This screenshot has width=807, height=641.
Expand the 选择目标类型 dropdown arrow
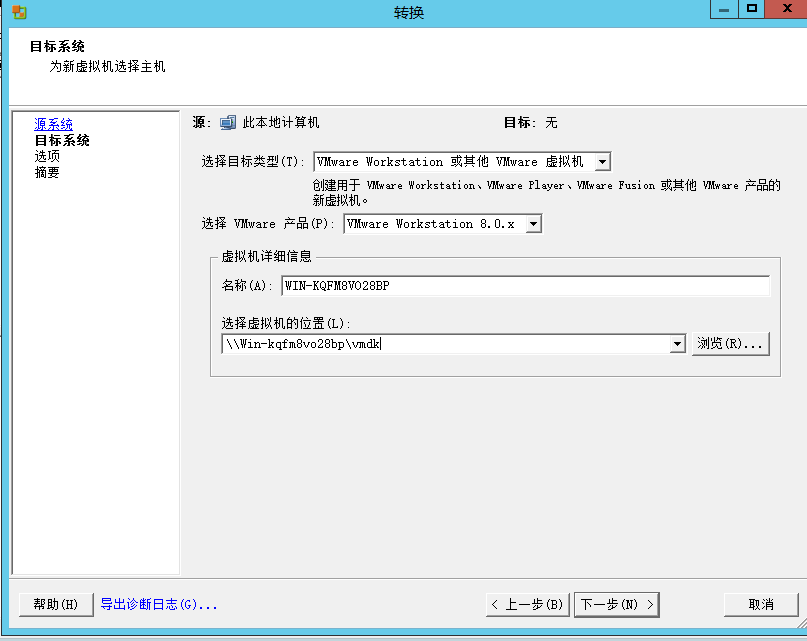click(x=602, y=162)
